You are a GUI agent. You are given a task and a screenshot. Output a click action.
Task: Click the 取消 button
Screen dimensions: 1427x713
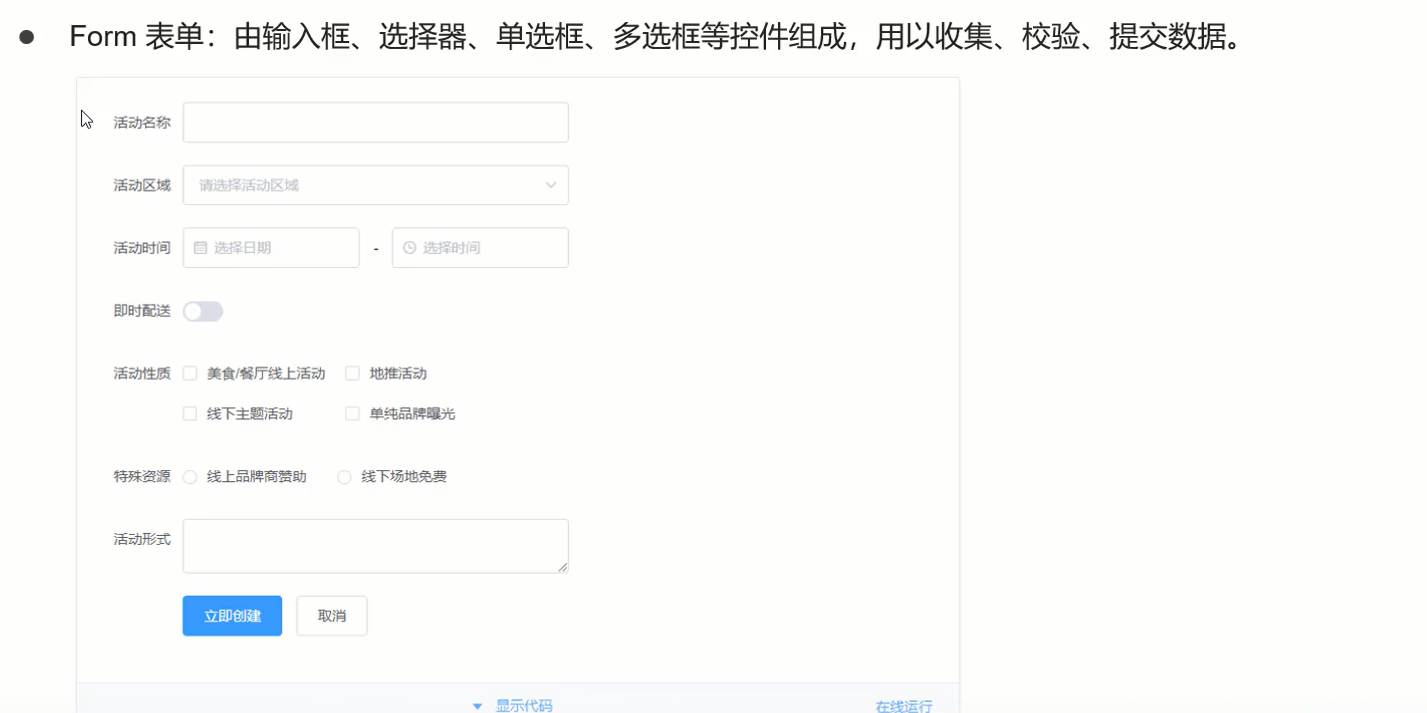(x=331, y=615)
